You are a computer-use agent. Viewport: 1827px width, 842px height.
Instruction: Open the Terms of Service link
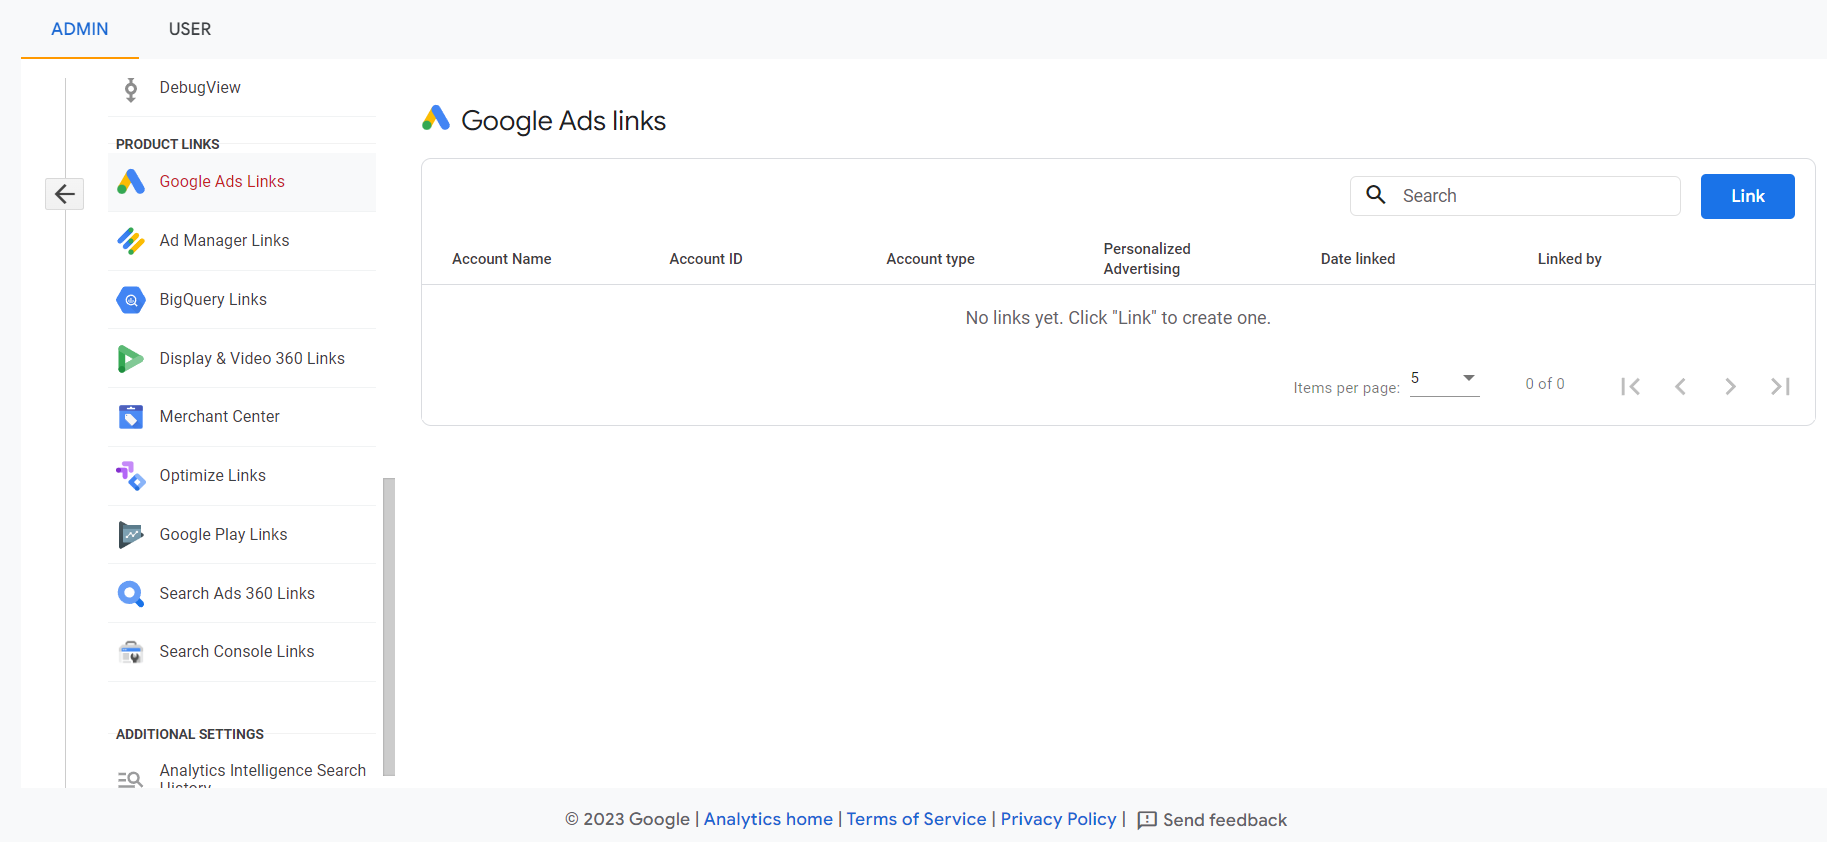coord(916,819)
